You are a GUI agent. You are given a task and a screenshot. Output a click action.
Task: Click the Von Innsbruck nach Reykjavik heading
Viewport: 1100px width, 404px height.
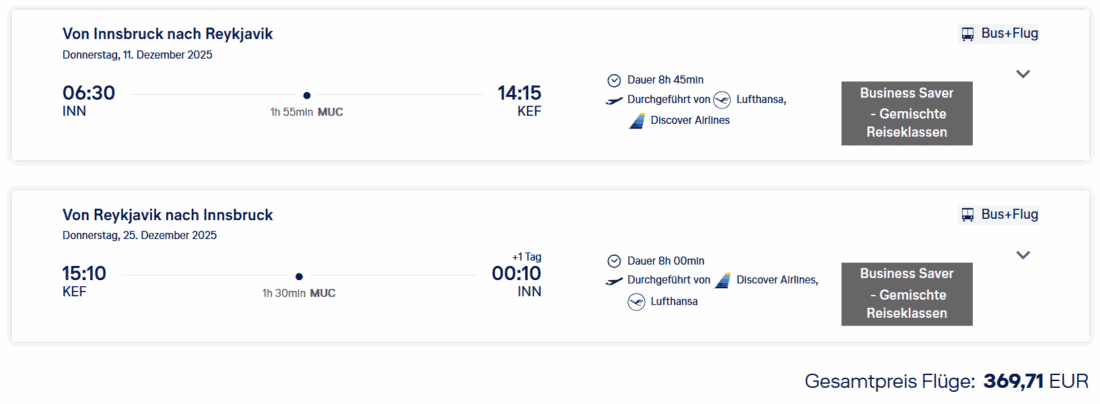pyautogui.click(x=167, y=34)
